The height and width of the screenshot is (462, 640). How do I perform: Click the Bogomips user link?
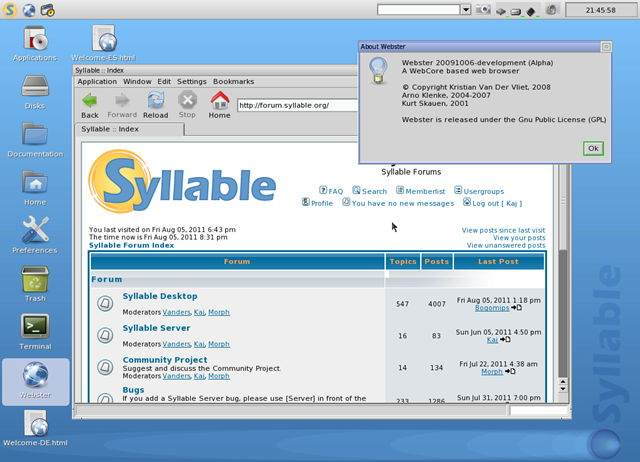[492, 308]
